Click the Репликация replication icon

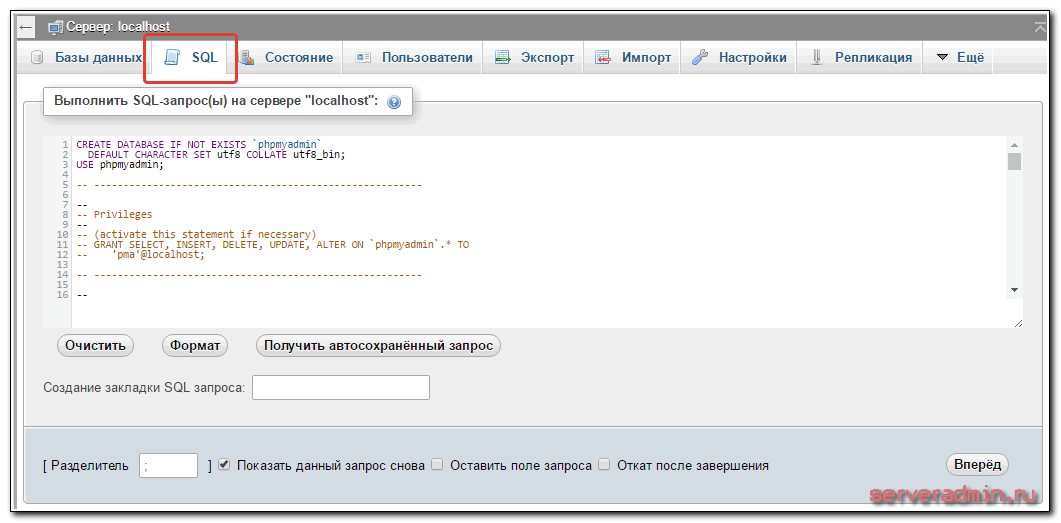point(816,58)
